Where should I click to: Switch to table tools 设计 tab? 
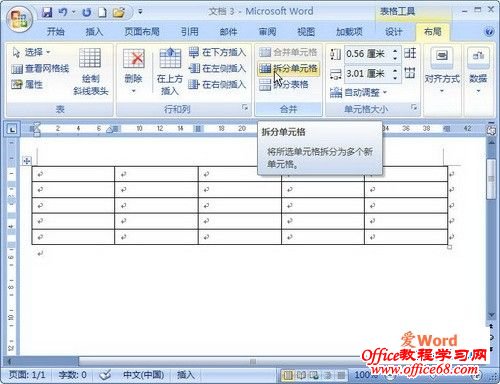click(394, 32)
